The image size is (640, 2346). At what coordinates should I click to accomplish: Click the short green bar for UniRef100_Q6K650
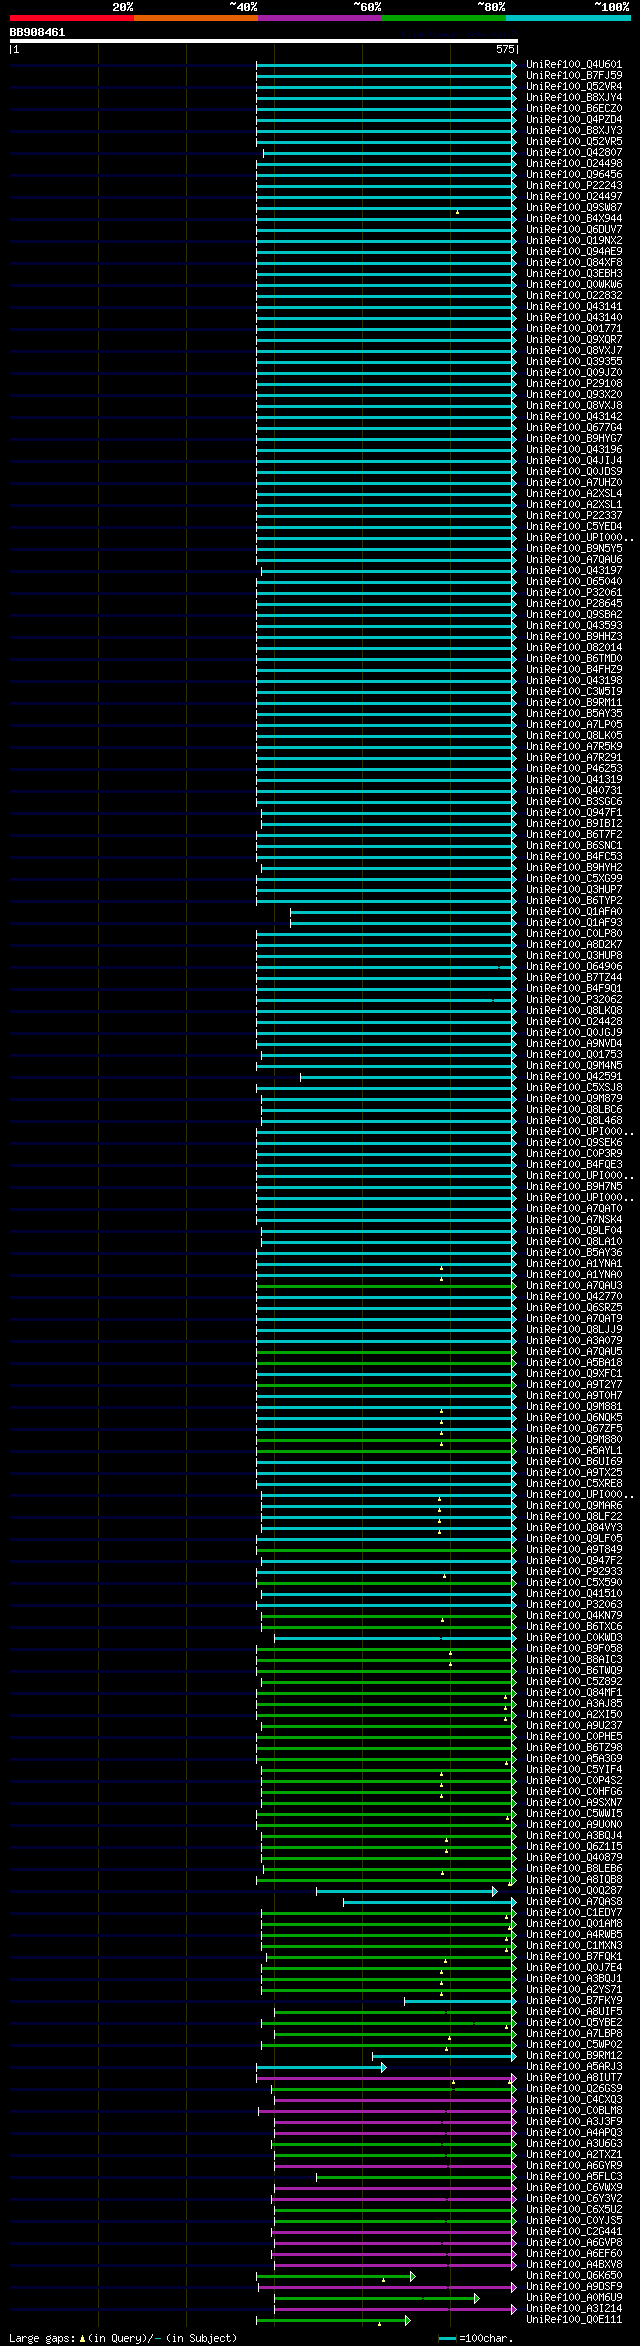pyautogui.click(x=336, y=2276)
